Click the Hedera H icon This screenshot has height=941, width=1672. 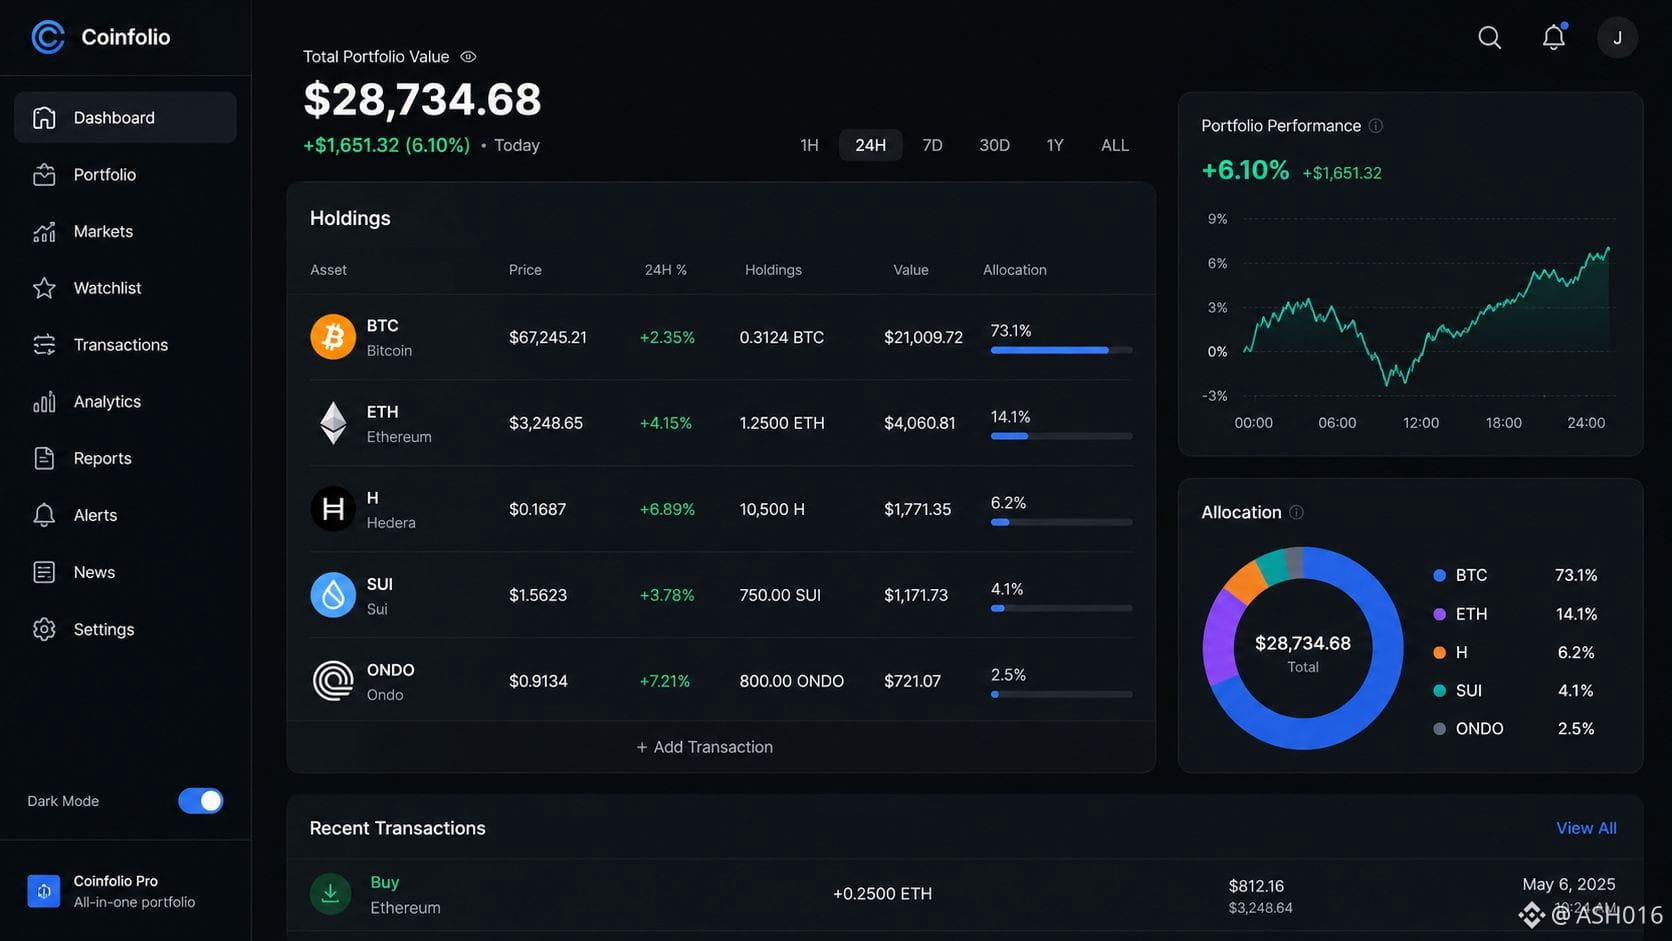(333, 509)
